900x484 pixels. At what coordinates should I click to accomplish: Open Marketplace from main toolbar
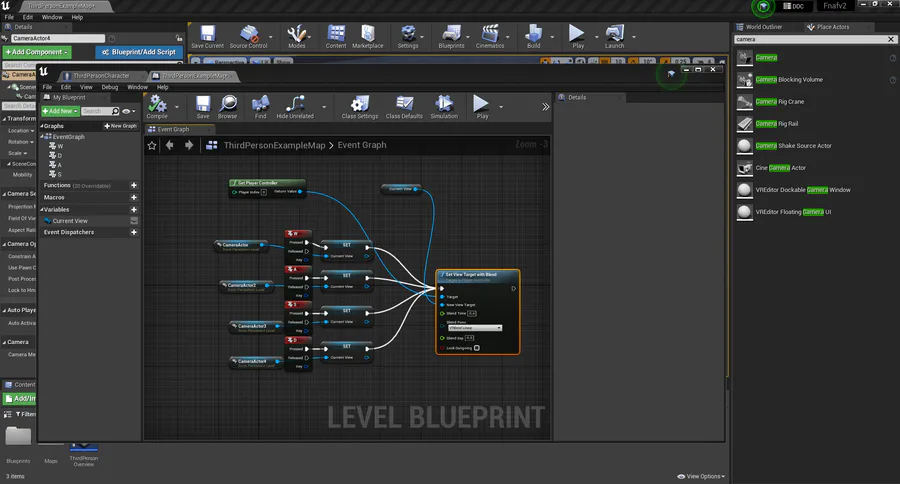tap(367, 37)
